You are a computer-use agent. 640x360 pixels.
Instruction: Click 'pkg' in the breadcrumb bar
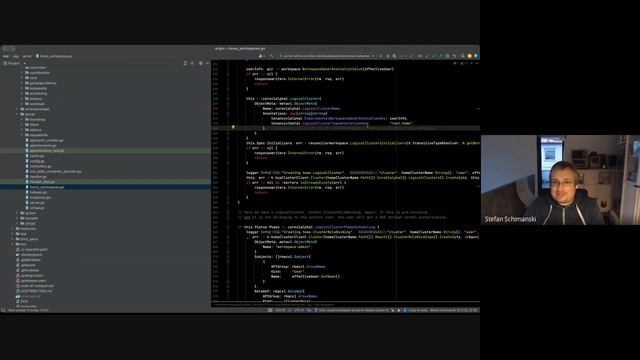[x=16, y=56]
